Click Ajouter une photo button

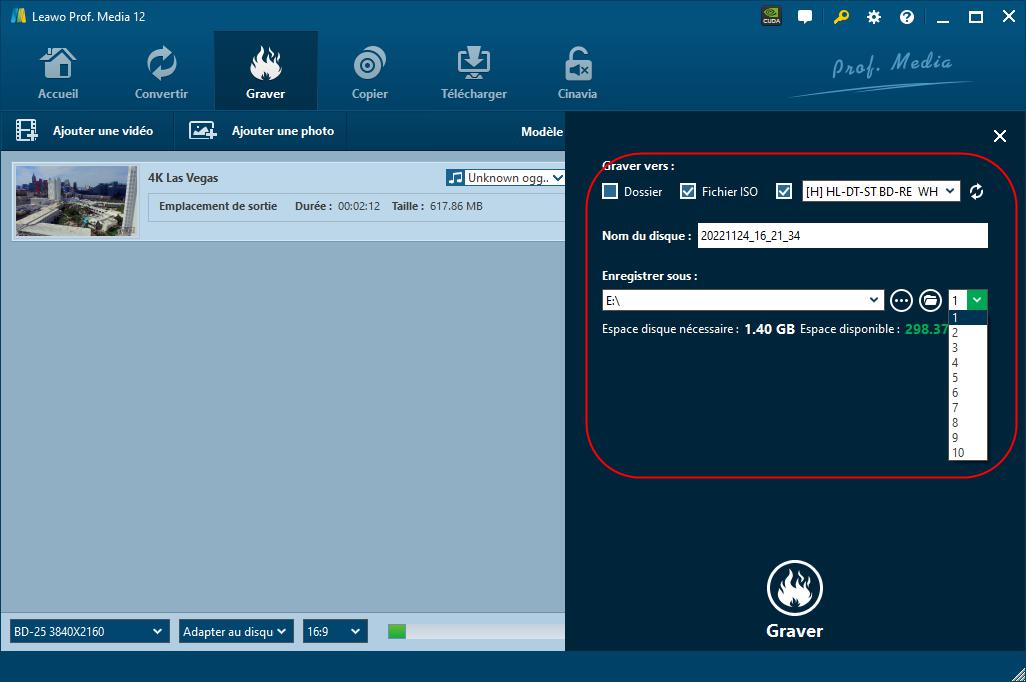click(x=262, y=131)
